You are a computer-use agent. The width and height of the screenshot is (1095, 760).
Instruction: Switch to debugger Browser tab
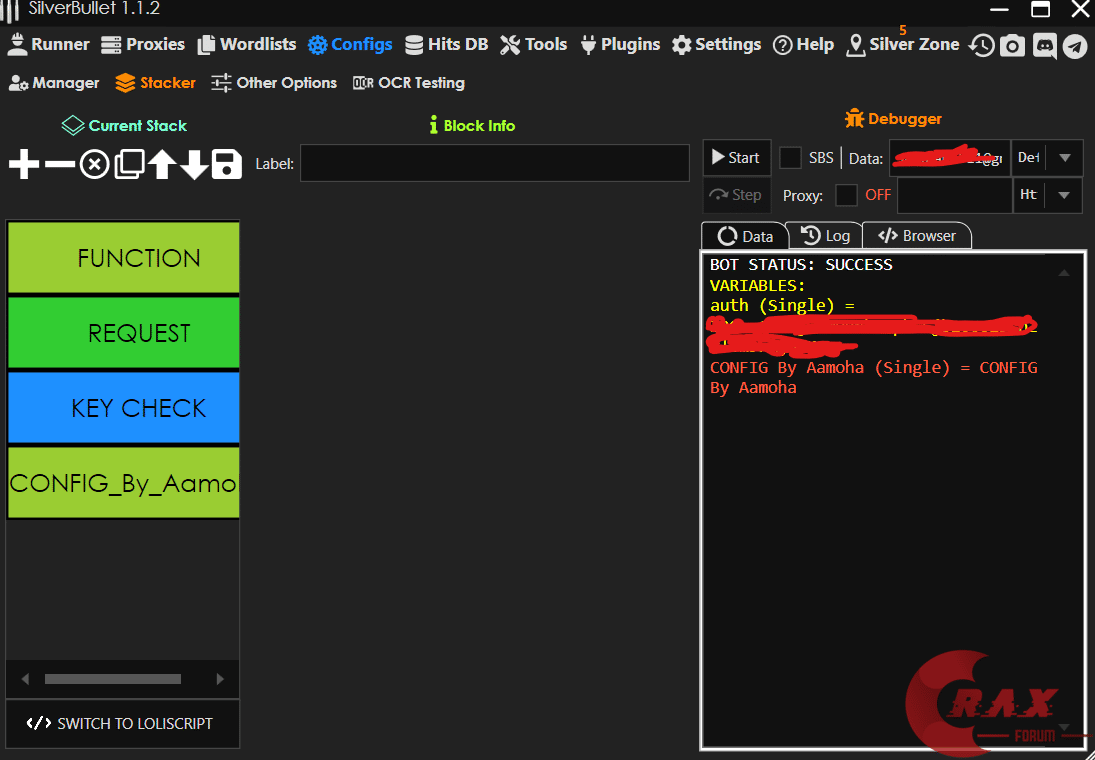[x=916, y=236]
